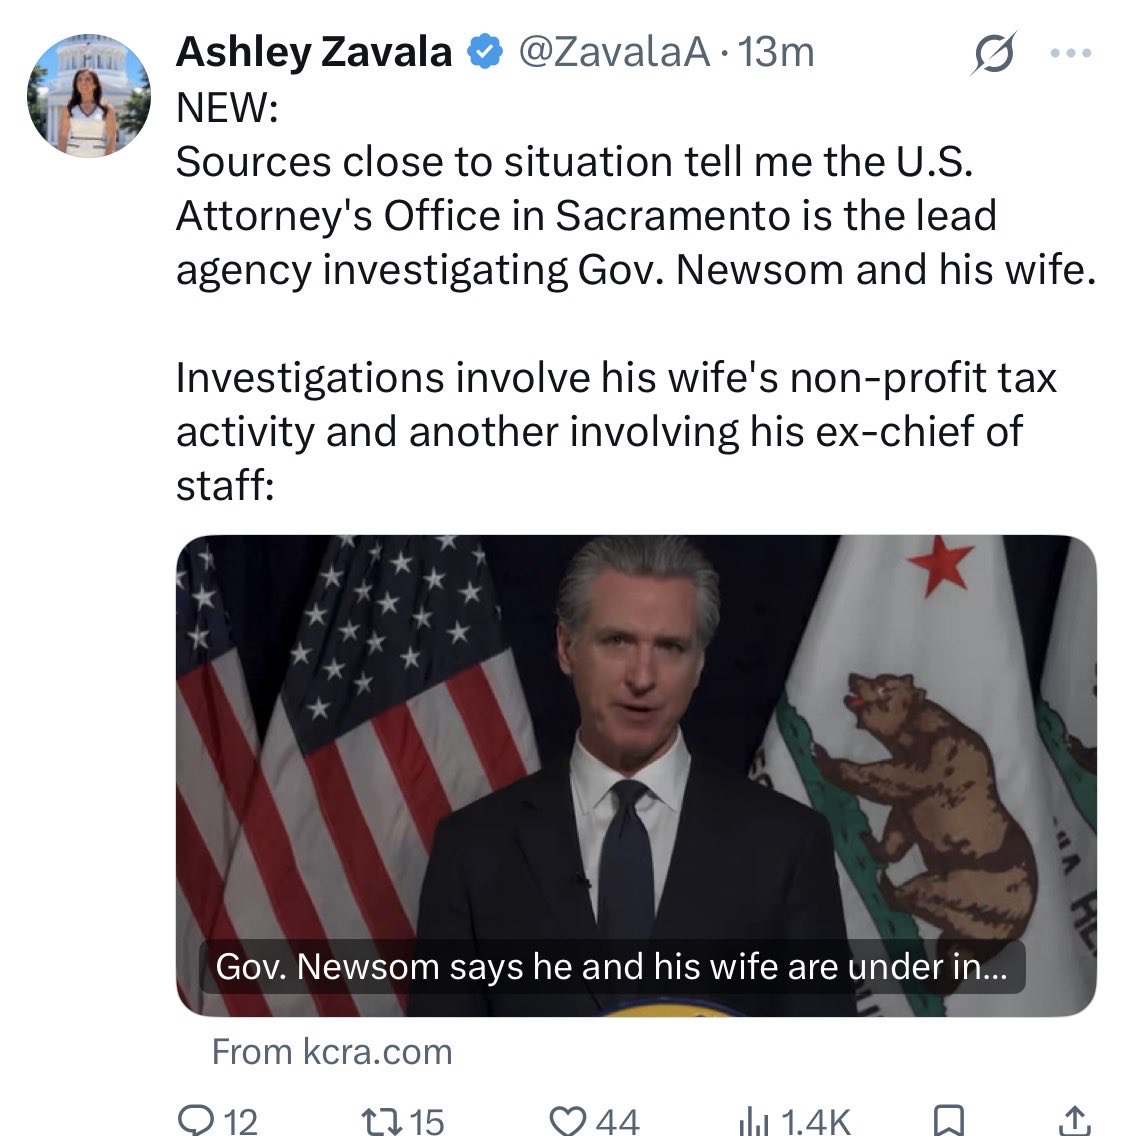The width and height of the screenshot is (1125, 1136).
Task: Like the post with the heart icon
Action: pyautogui.click(x=568, y=1120)
